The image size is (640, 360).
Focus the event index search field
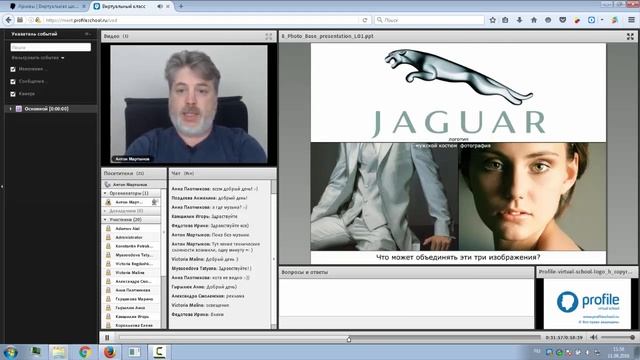point(51,47)
